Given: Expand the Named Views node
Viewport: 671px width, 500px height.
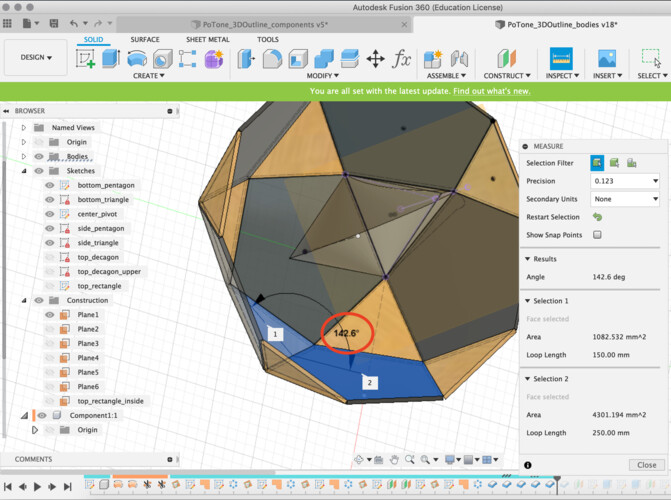Looking at the screenshot, I should tap(24, 128).
